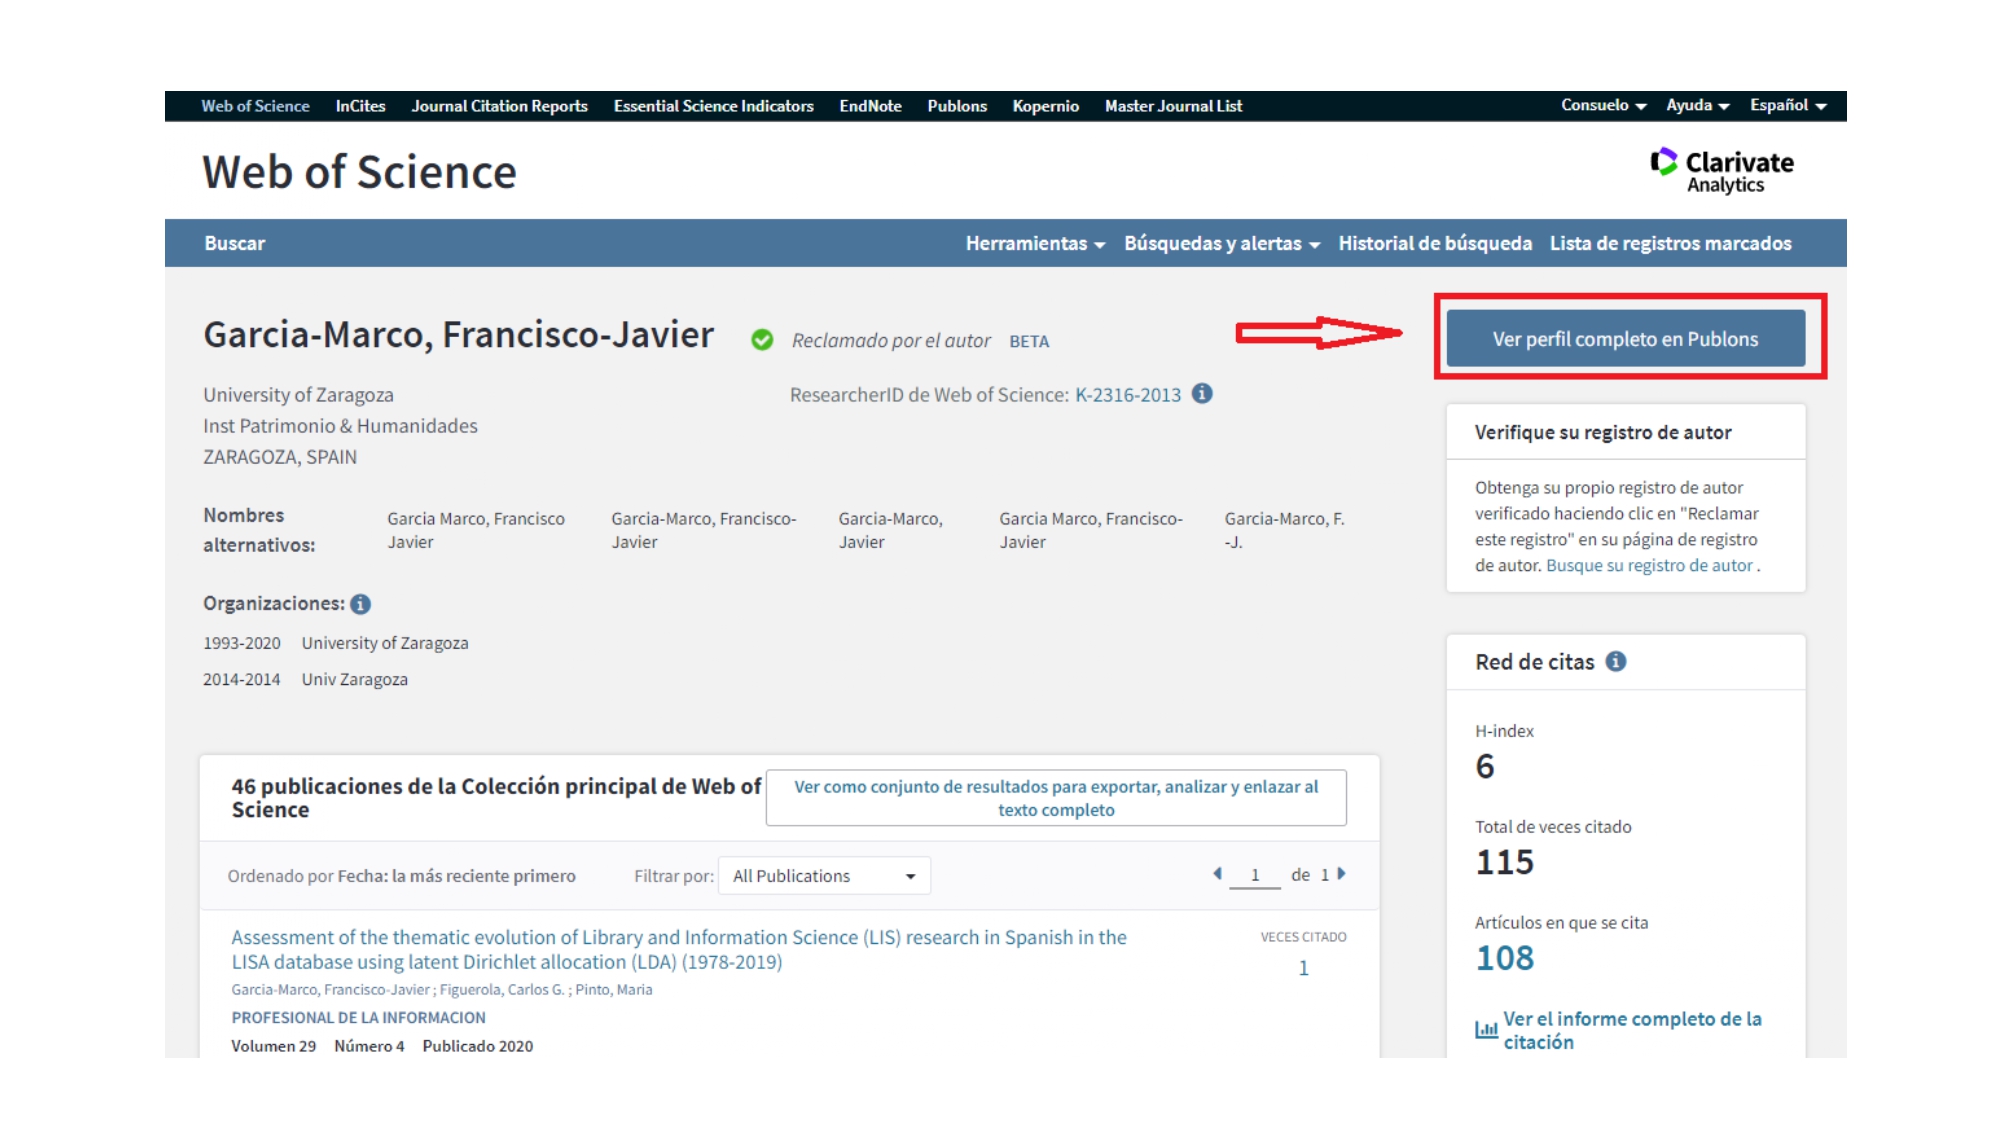
Task: Click ResearcherID link K-2316-2013
Action: click(x=1127, y=395)
